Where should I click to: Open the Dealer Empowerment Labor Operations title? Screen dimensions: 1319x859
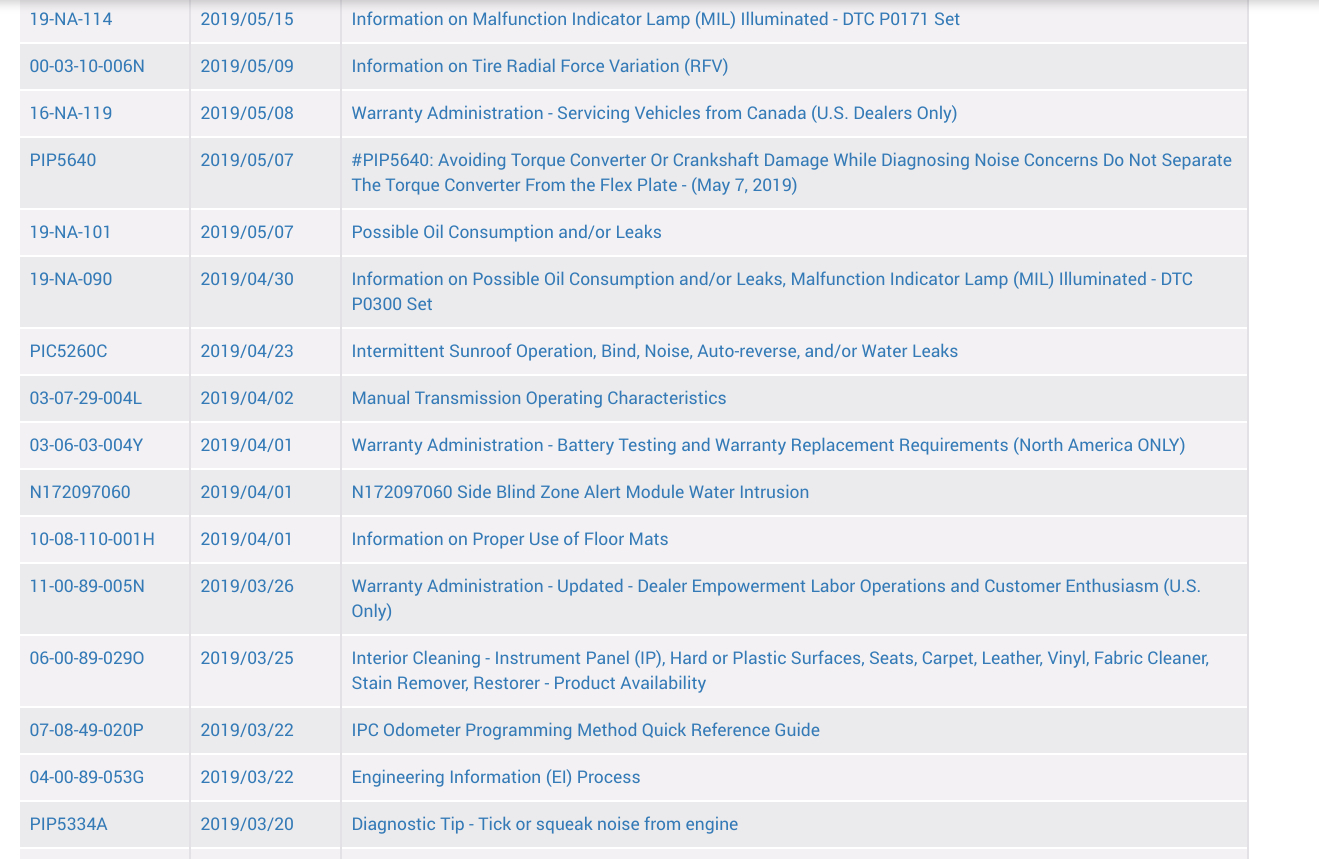(x=776, y=598)
